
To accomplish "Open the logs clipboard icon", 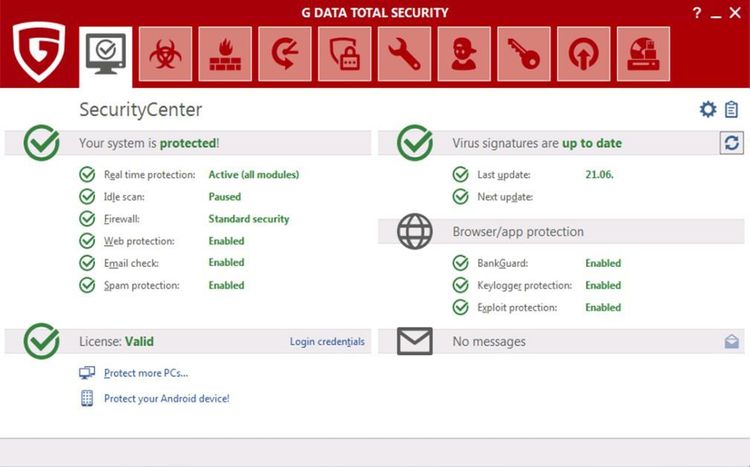I will tap(732, 110).
